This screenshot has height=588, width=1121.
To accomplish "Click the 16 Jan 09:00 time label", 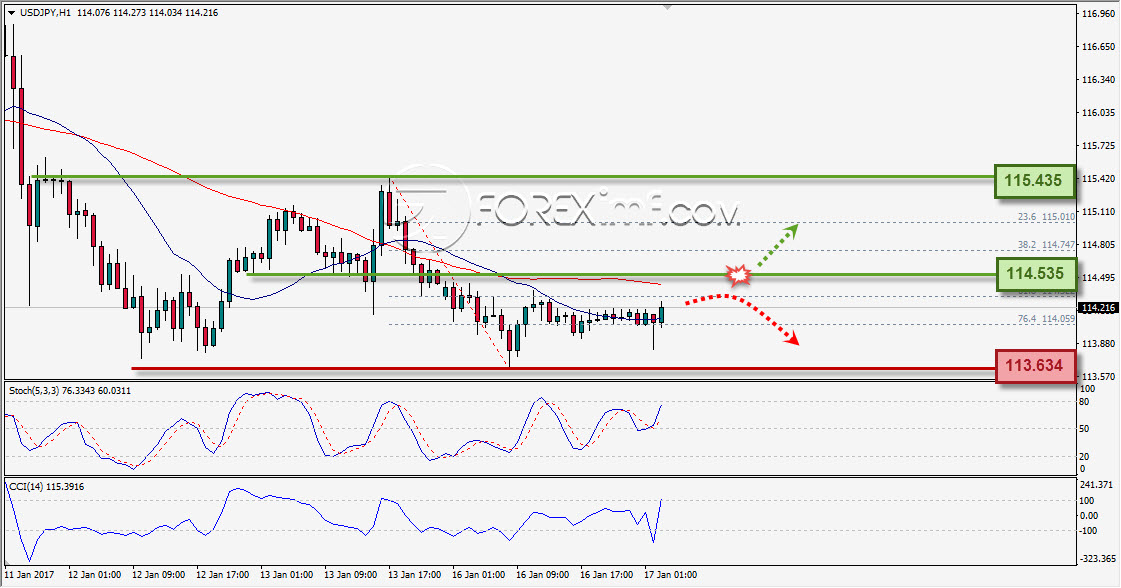I will click(x=543, y=574).
